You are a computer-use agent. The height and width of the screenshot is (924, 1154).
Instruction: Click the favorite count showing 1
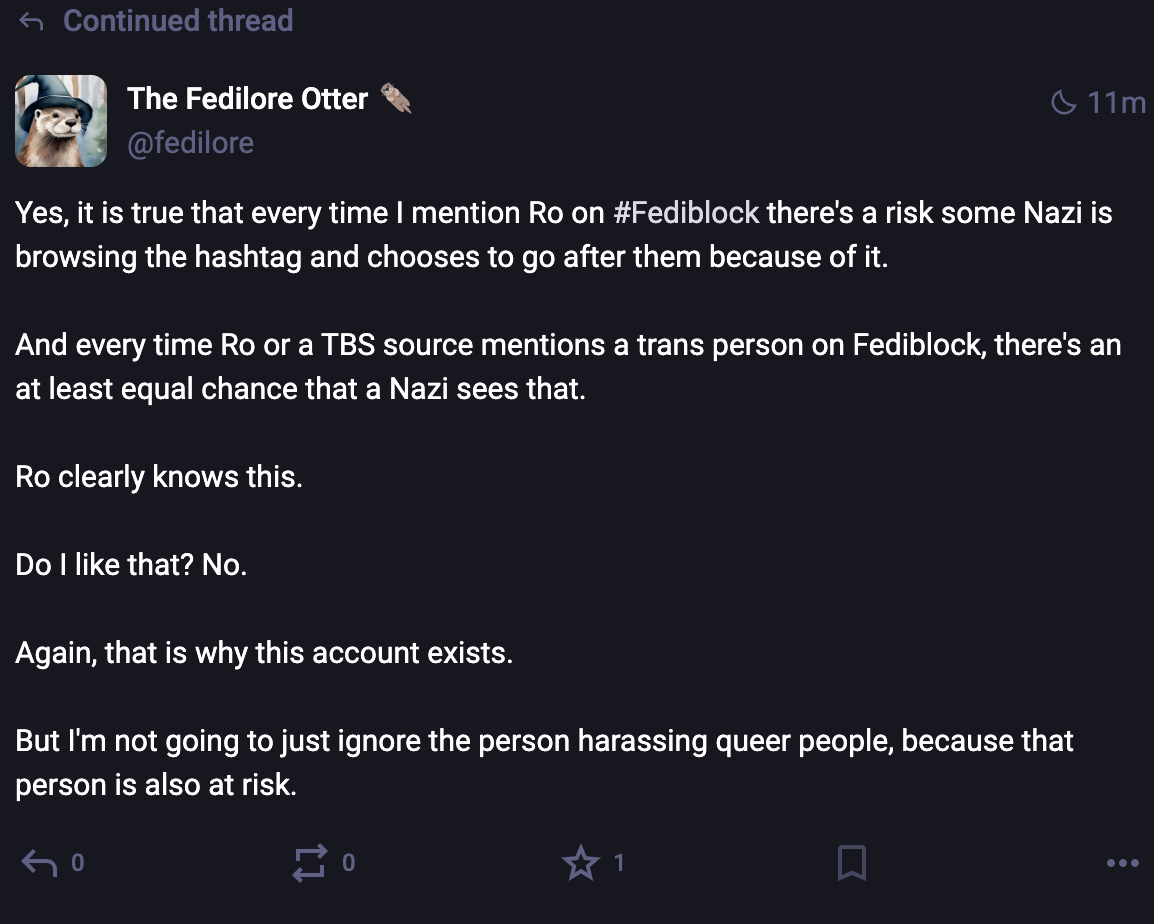click(619, 862)
